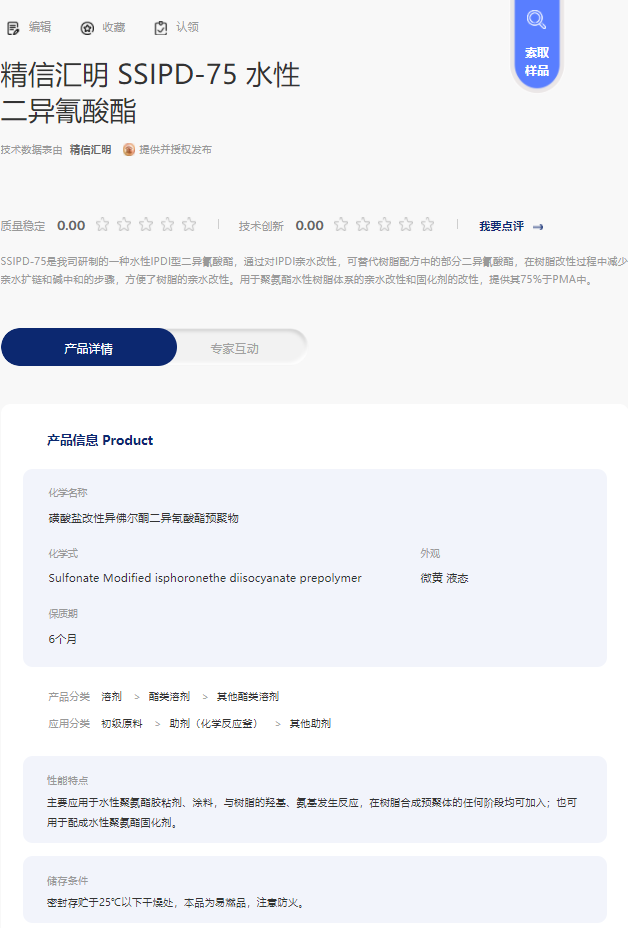Click the 储存条件 section label

67,881
